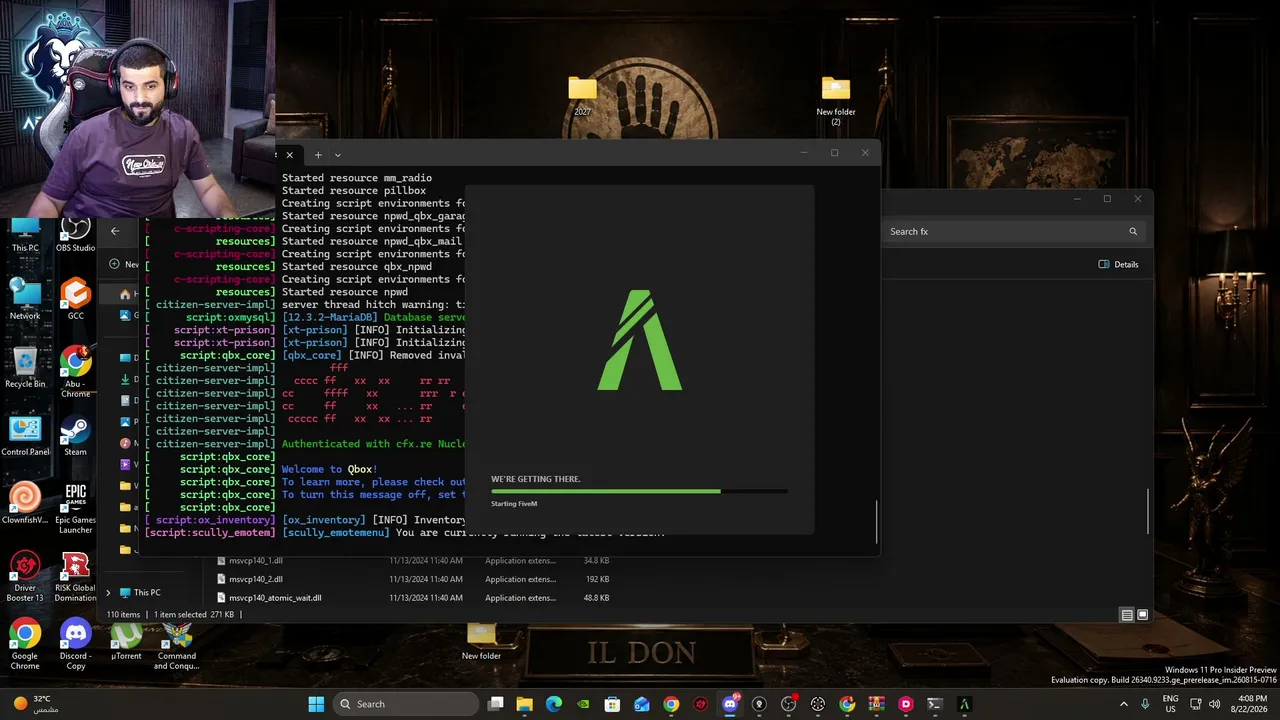Open Driver Booster 13 shortcut

click(x=25, y=576)
